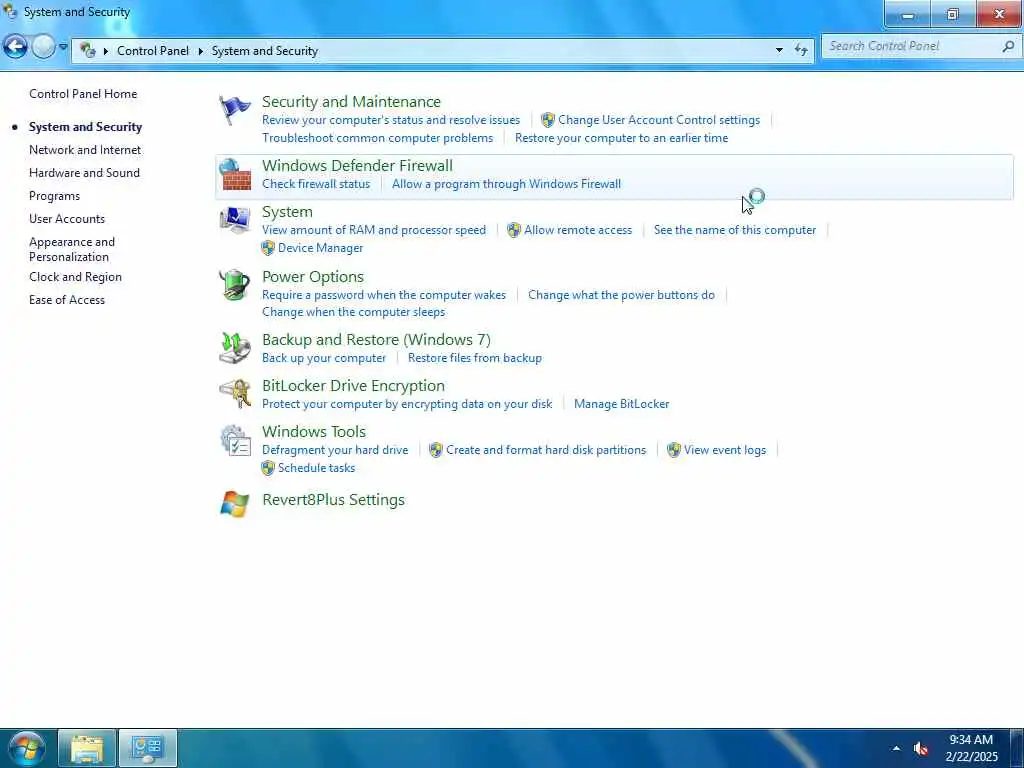Screen dimensions: 1024x768
Task: Select Hardware and Sound category
Action: [84, 173]
